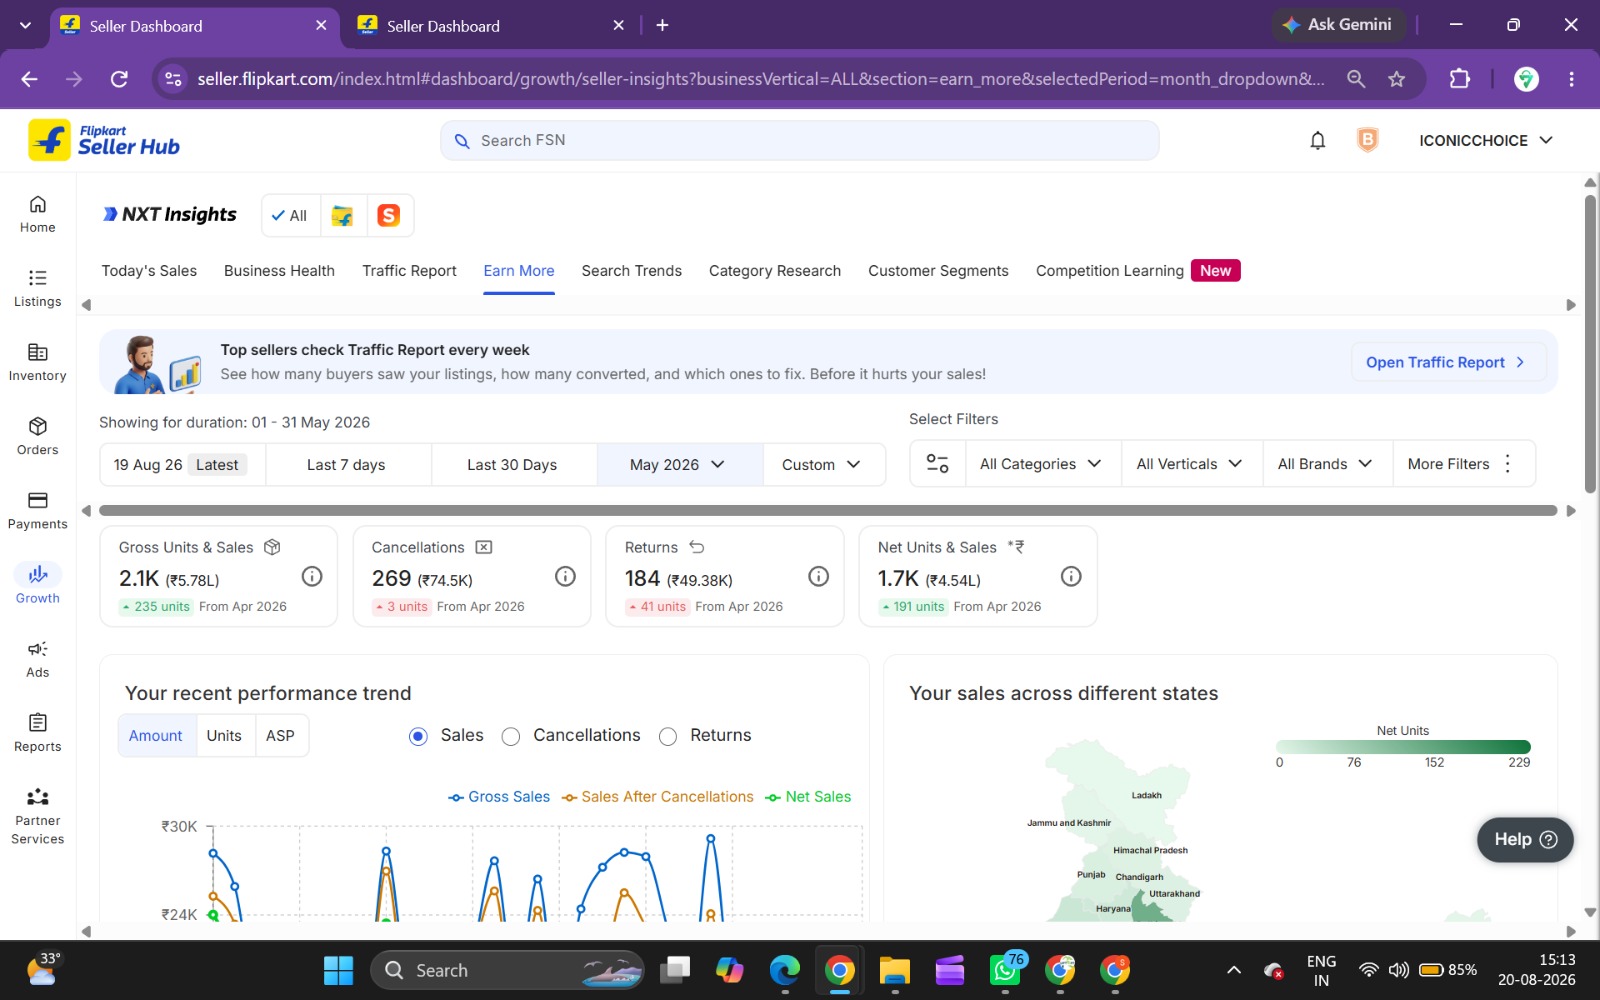Open Microsoft Edge from the taskbar
This screenshot has height=1000, width=1600.
pos(785,970)
